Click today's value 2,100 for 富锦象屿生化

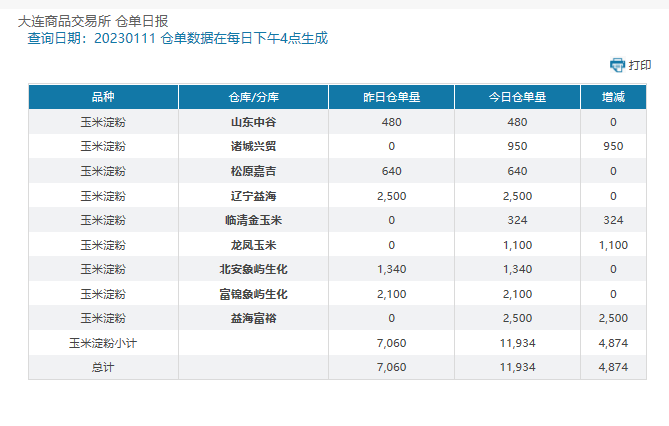point(517,294)
